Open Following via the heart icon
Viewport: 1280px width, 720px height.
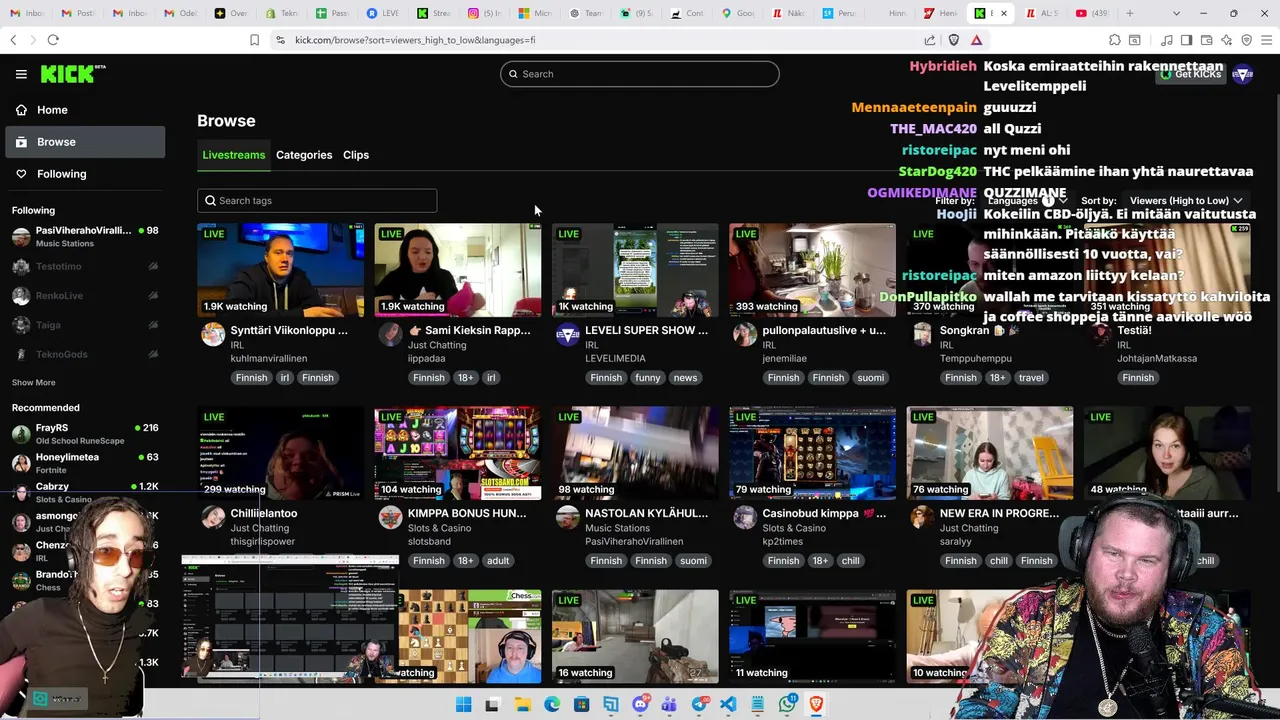click(21, 174)
